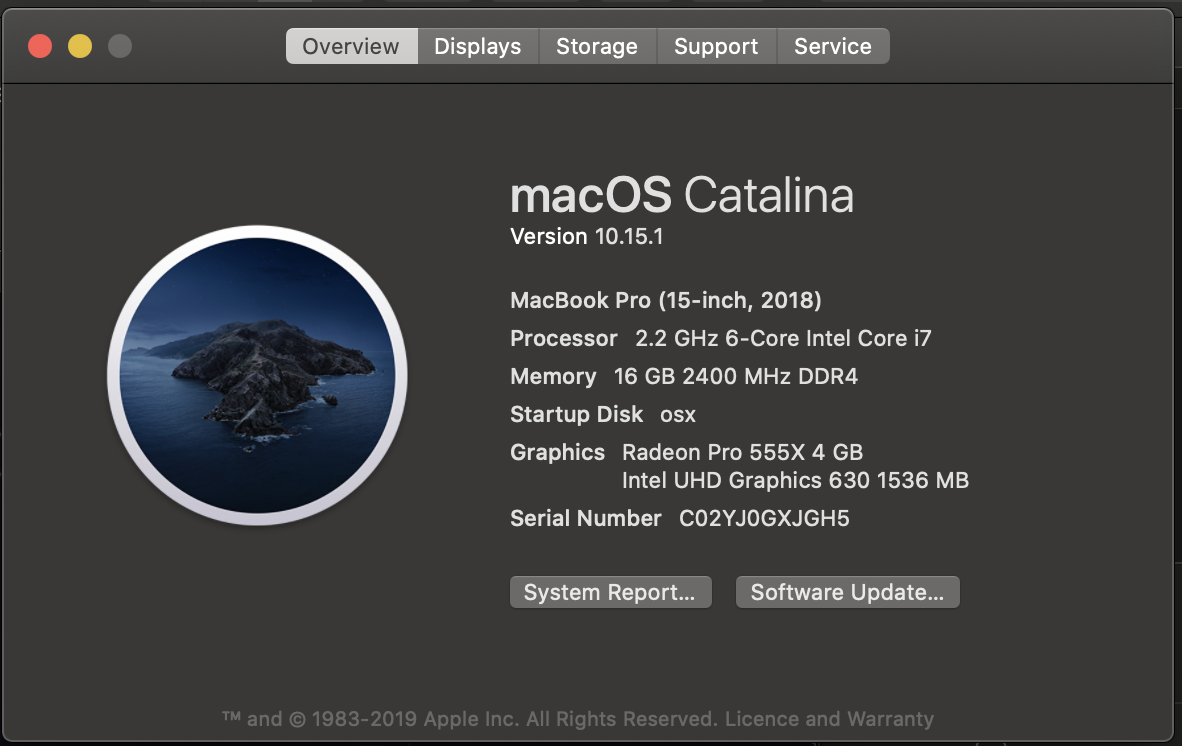Click the System Report… button

point(611,592)
